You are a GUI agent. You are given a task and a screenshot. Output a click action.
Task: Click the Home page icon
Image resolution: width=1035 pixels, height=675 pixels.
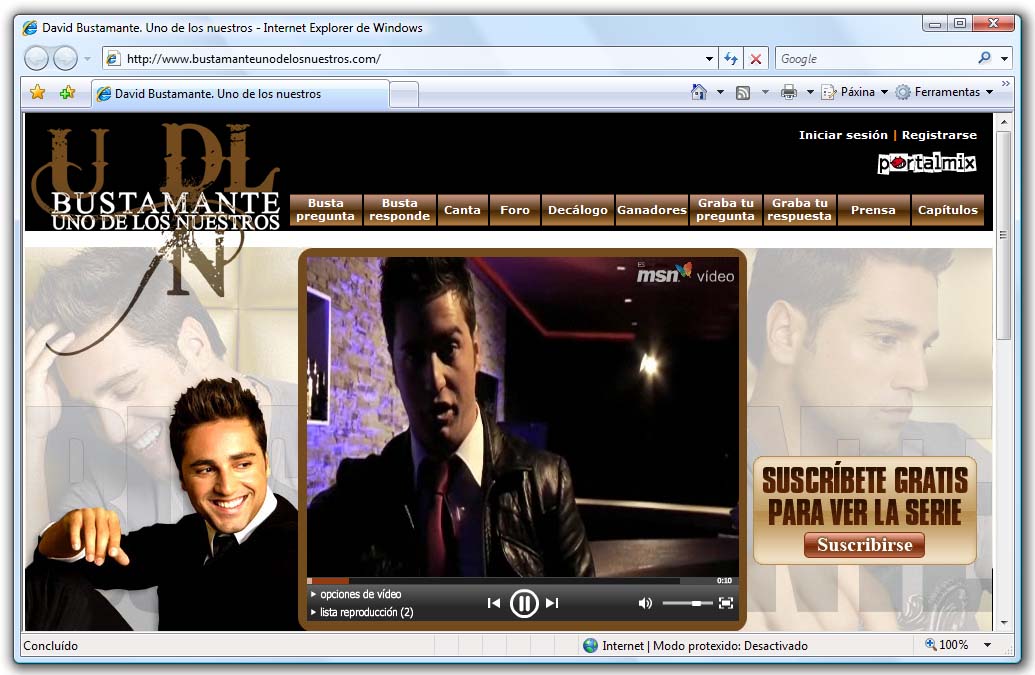[x=698, y=92]
